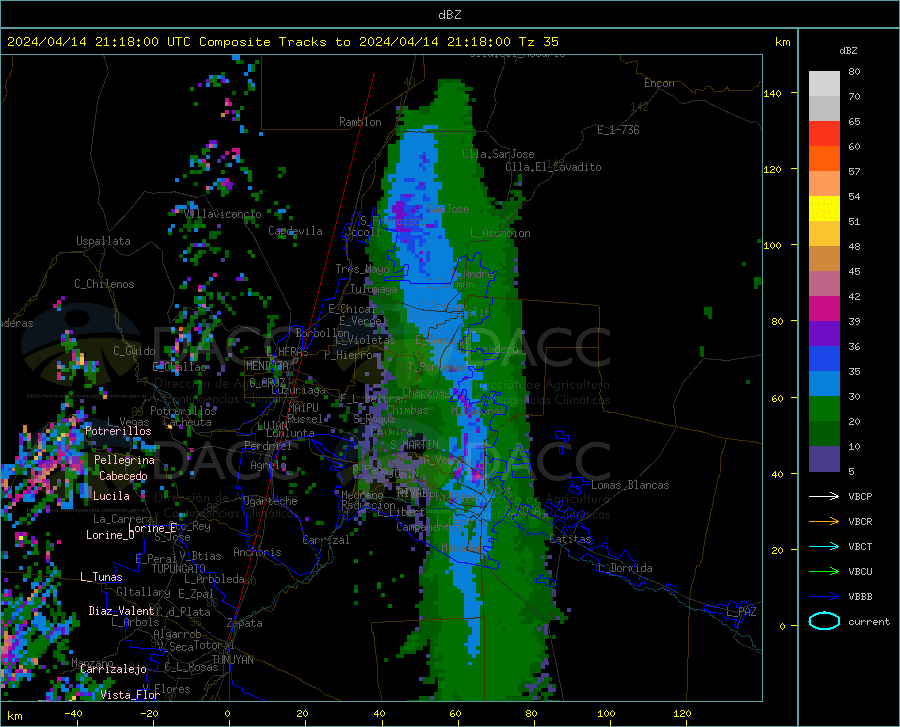Viewport: 900px width, 727px height.
Task: Click the Lucila label
Action: (x=111, y=496)
